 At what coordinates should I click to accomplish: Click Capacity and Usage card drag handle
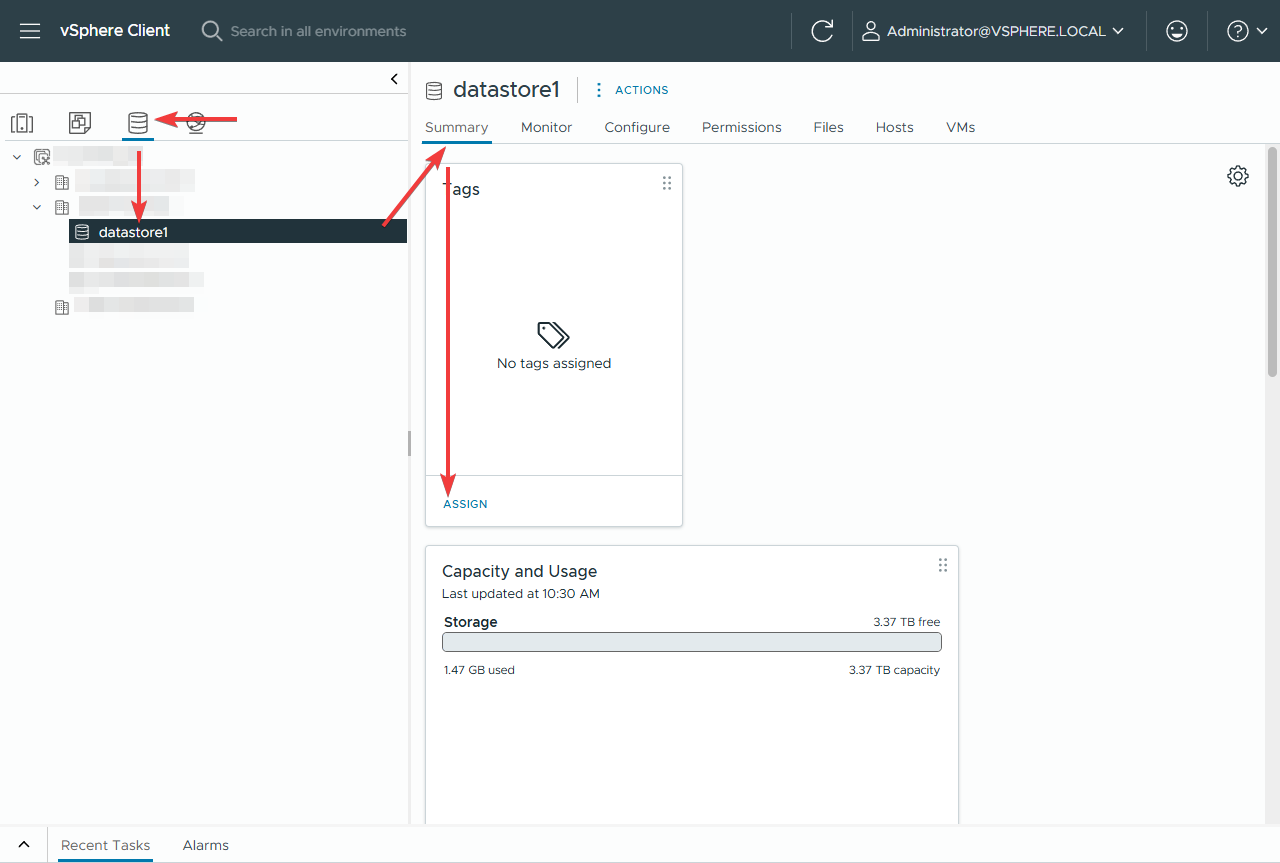tap(942, 565)
